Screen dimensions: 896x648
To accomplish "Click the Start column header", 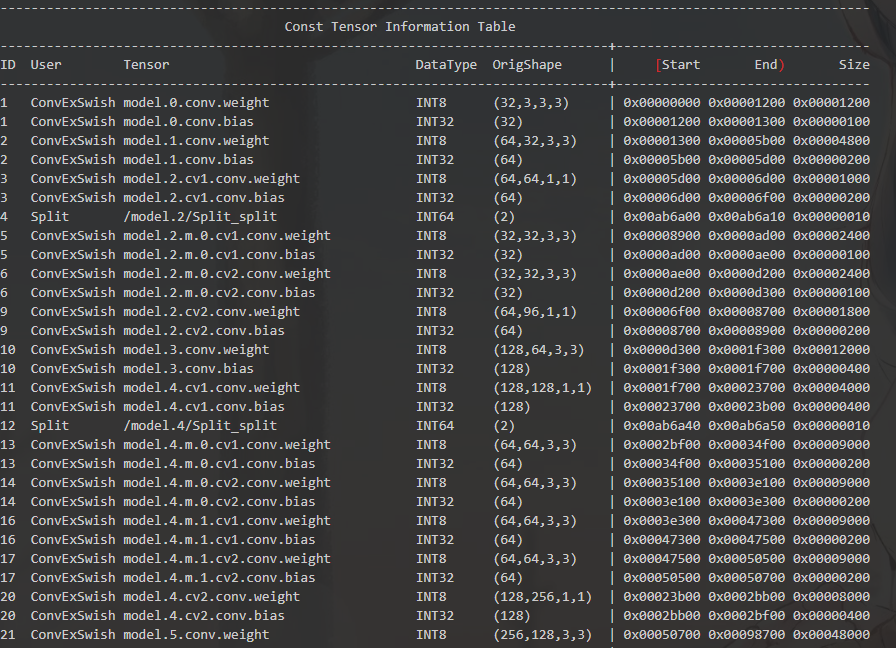I will tap(680, 65).
